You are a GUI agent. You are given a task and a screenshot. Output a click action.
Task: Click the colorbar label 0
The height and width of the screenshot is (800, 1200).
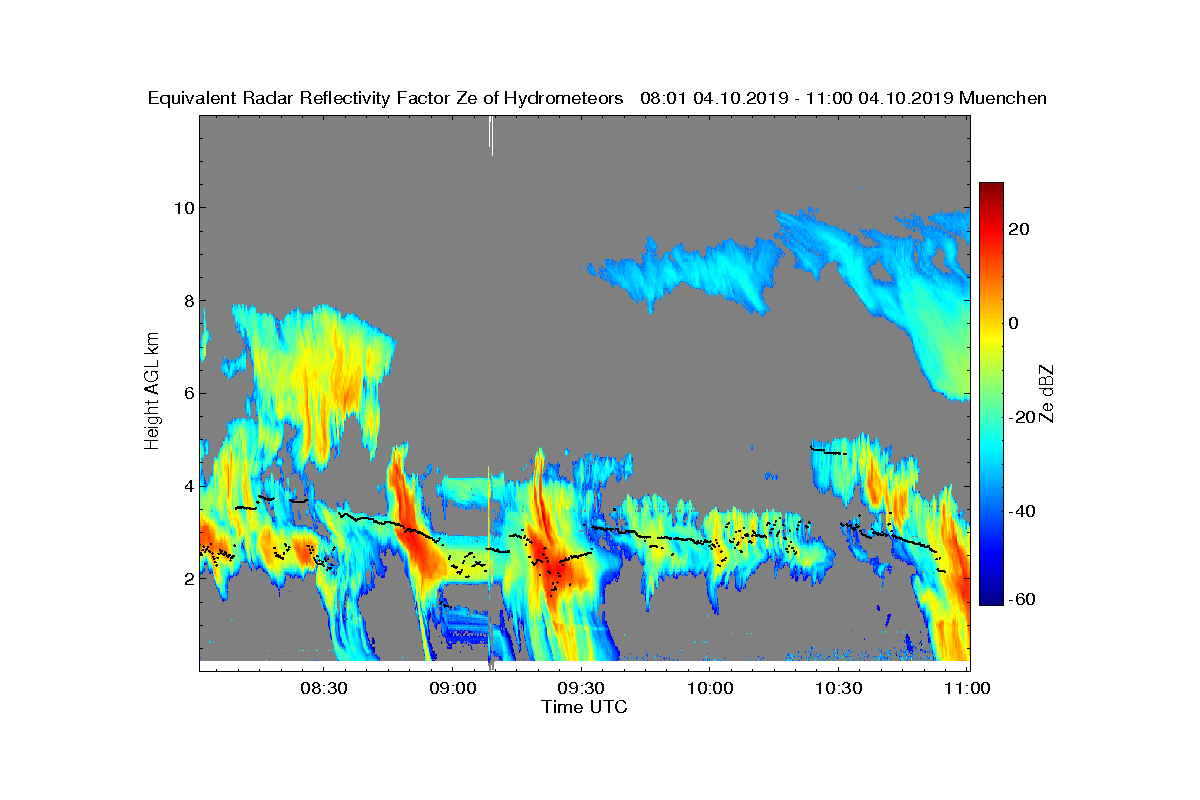(1015, 323)
